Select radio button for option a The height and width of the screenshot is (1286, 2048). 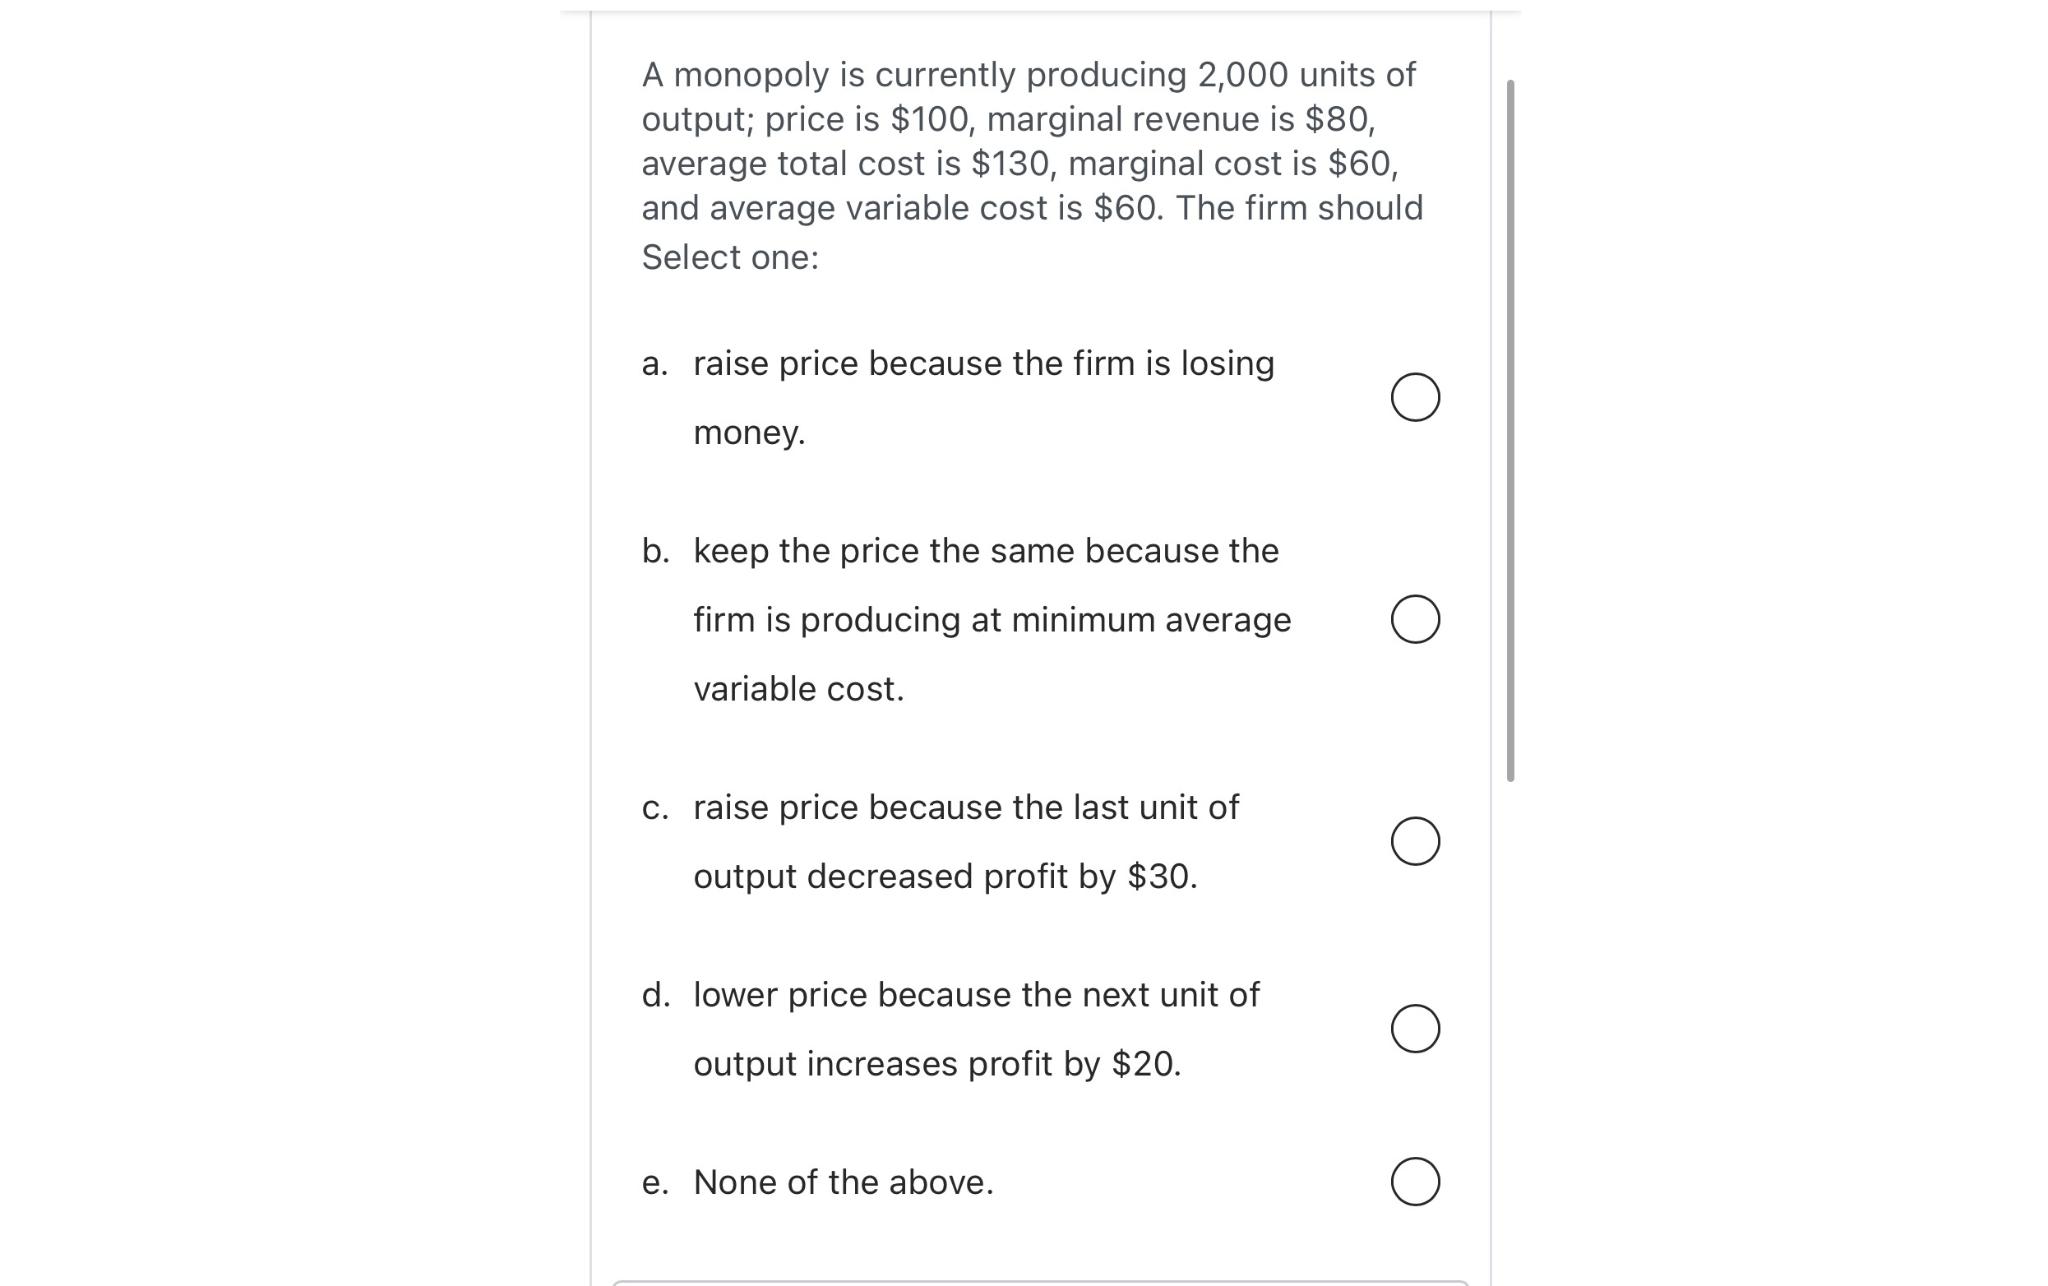[1415, 397]
